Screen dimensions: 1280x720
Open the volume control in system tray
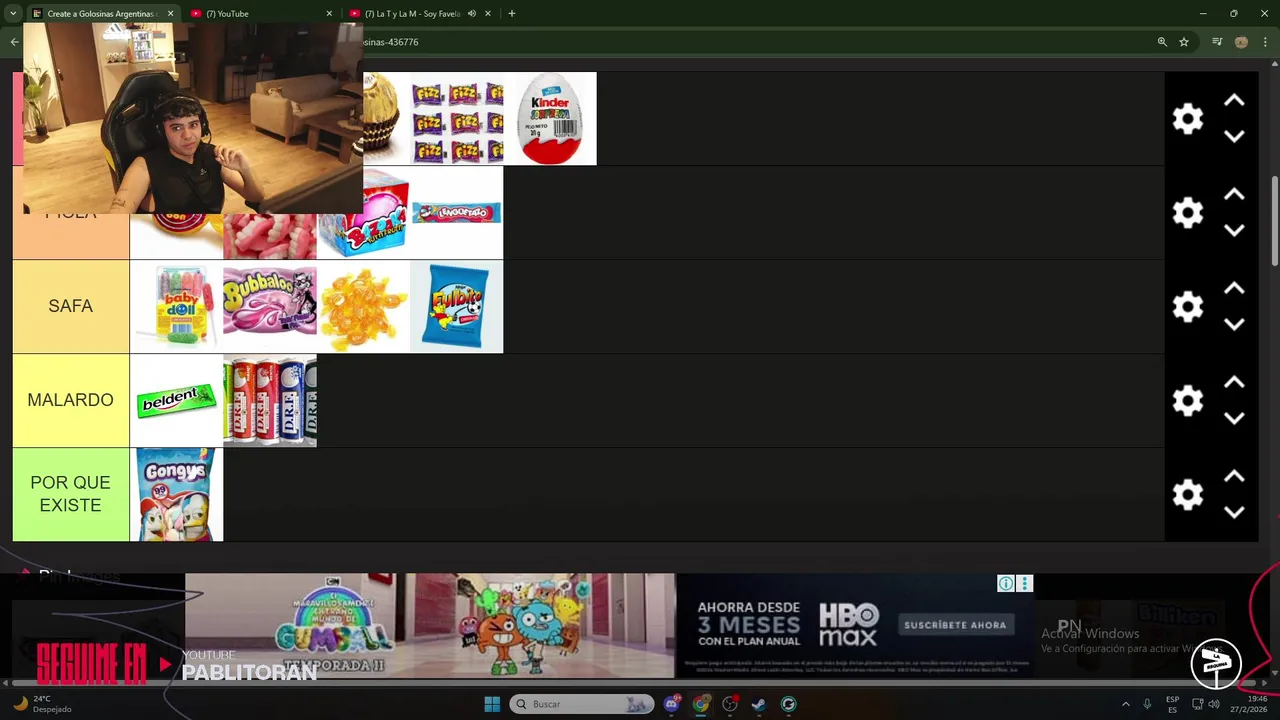(x=1214, y=704)
